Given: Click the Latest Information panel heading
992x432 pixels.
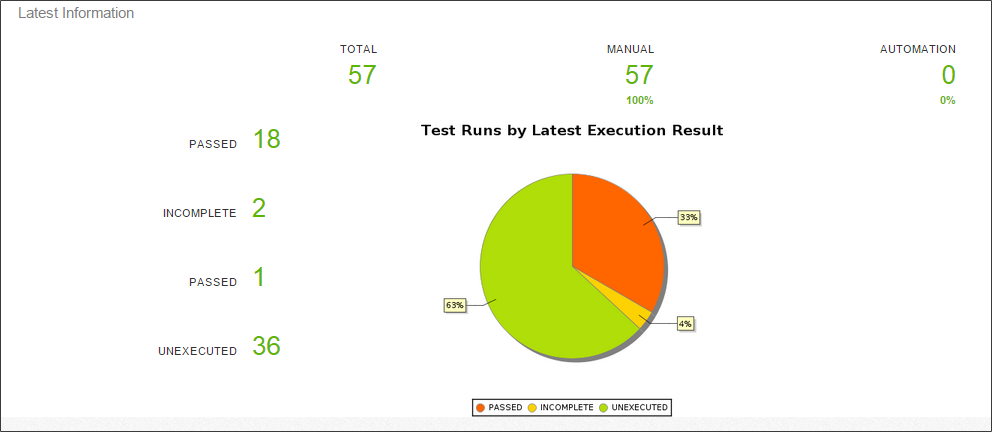Looking at the screenshot, I should pyautogui.click(x=76, y=14).
